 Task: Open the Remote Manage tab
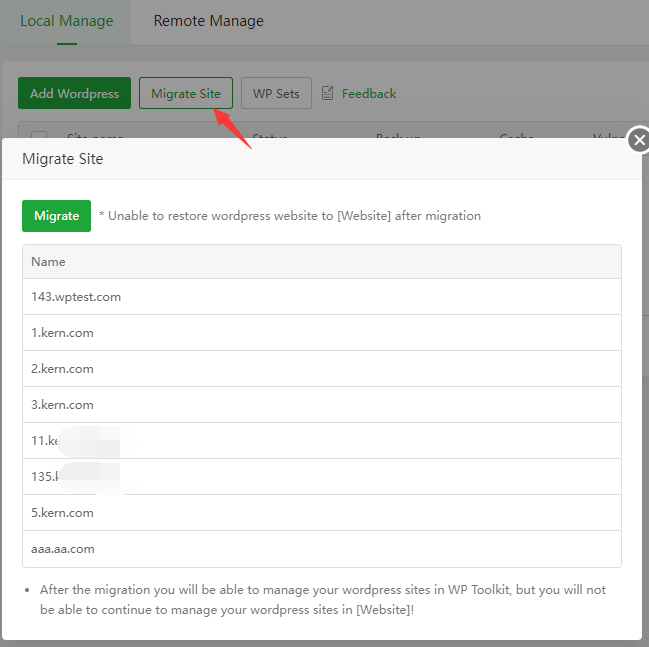208,21
